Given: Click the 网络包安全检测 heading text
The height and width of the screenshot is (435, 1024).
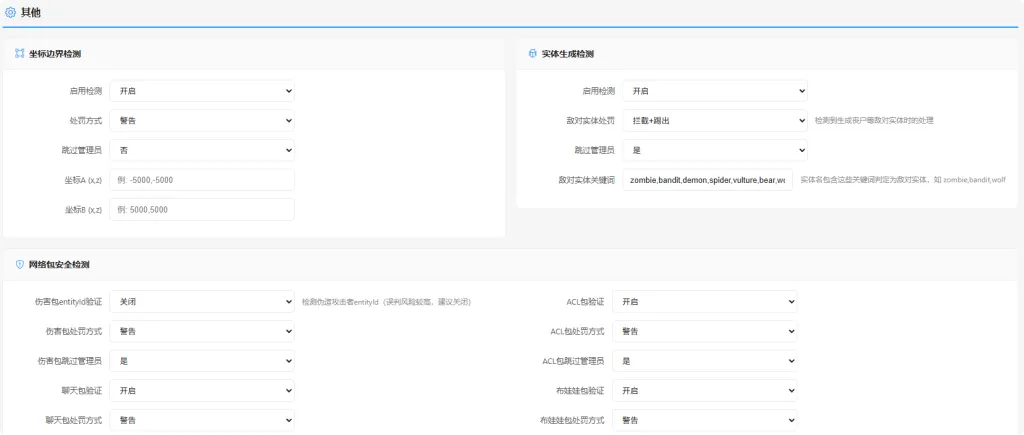Looking at the screenshot, I should click(x=59, y=265).
